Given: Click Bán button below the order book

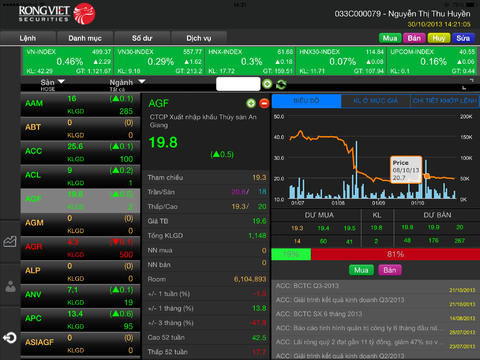Looking at the screenshot, I should (390, 270).
